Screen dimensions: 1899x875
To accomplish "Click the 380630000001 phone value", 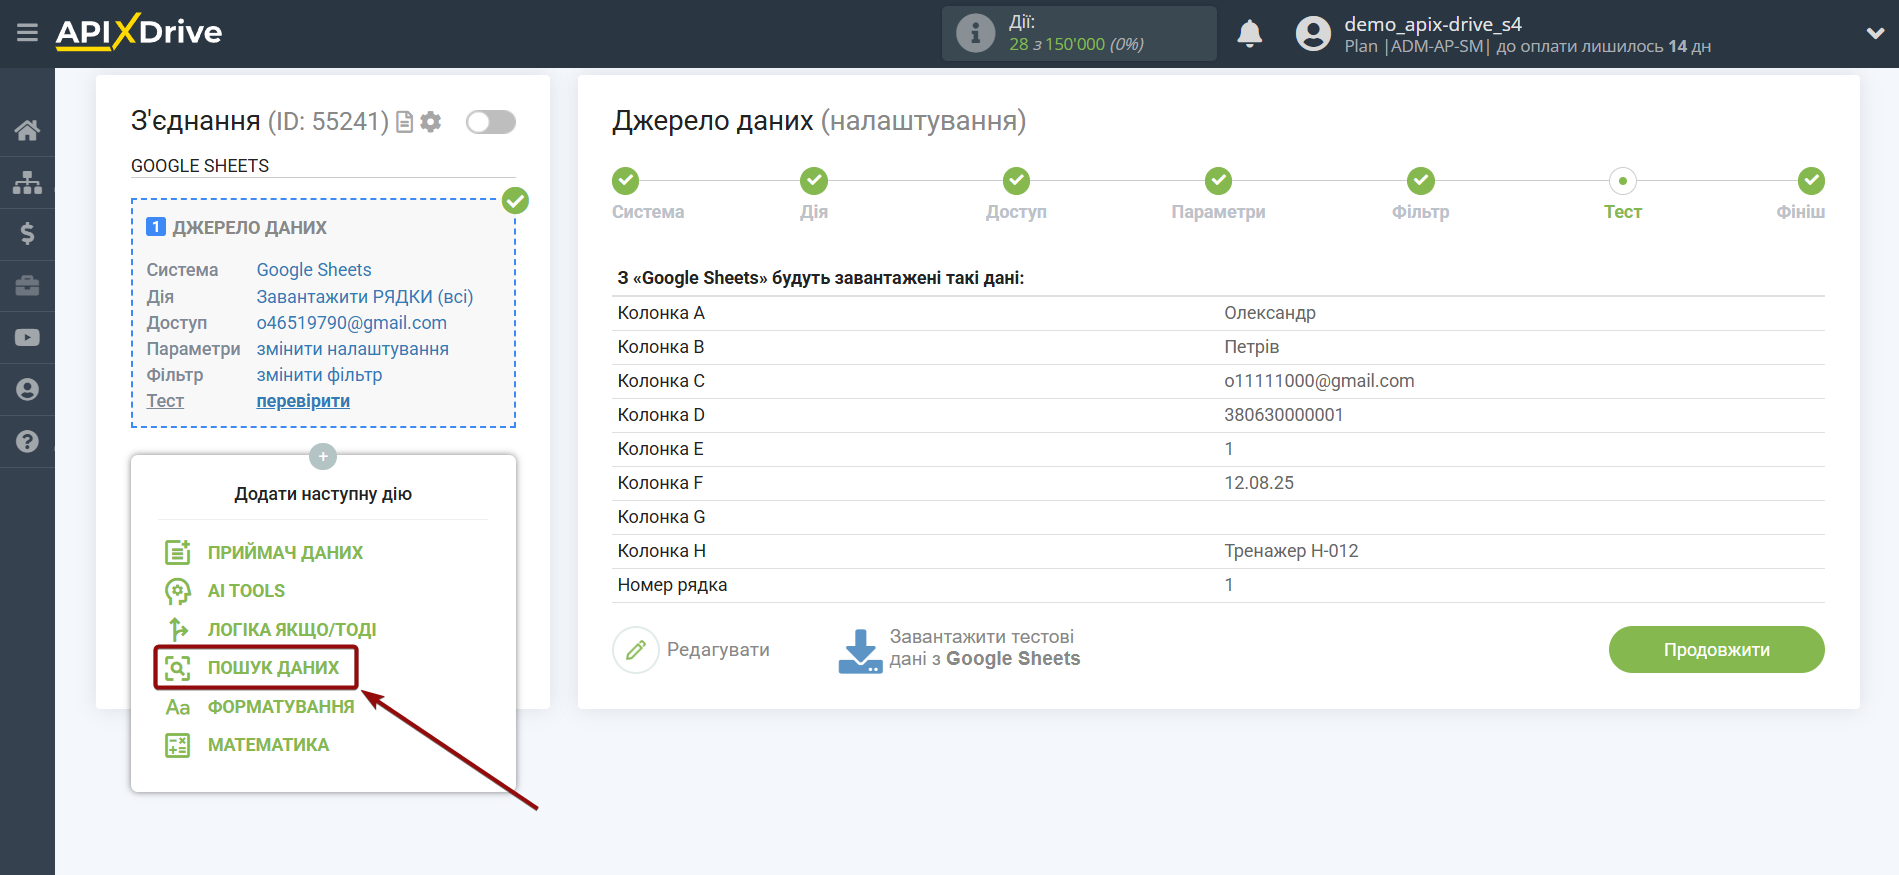I will (x=1284, y=415).
